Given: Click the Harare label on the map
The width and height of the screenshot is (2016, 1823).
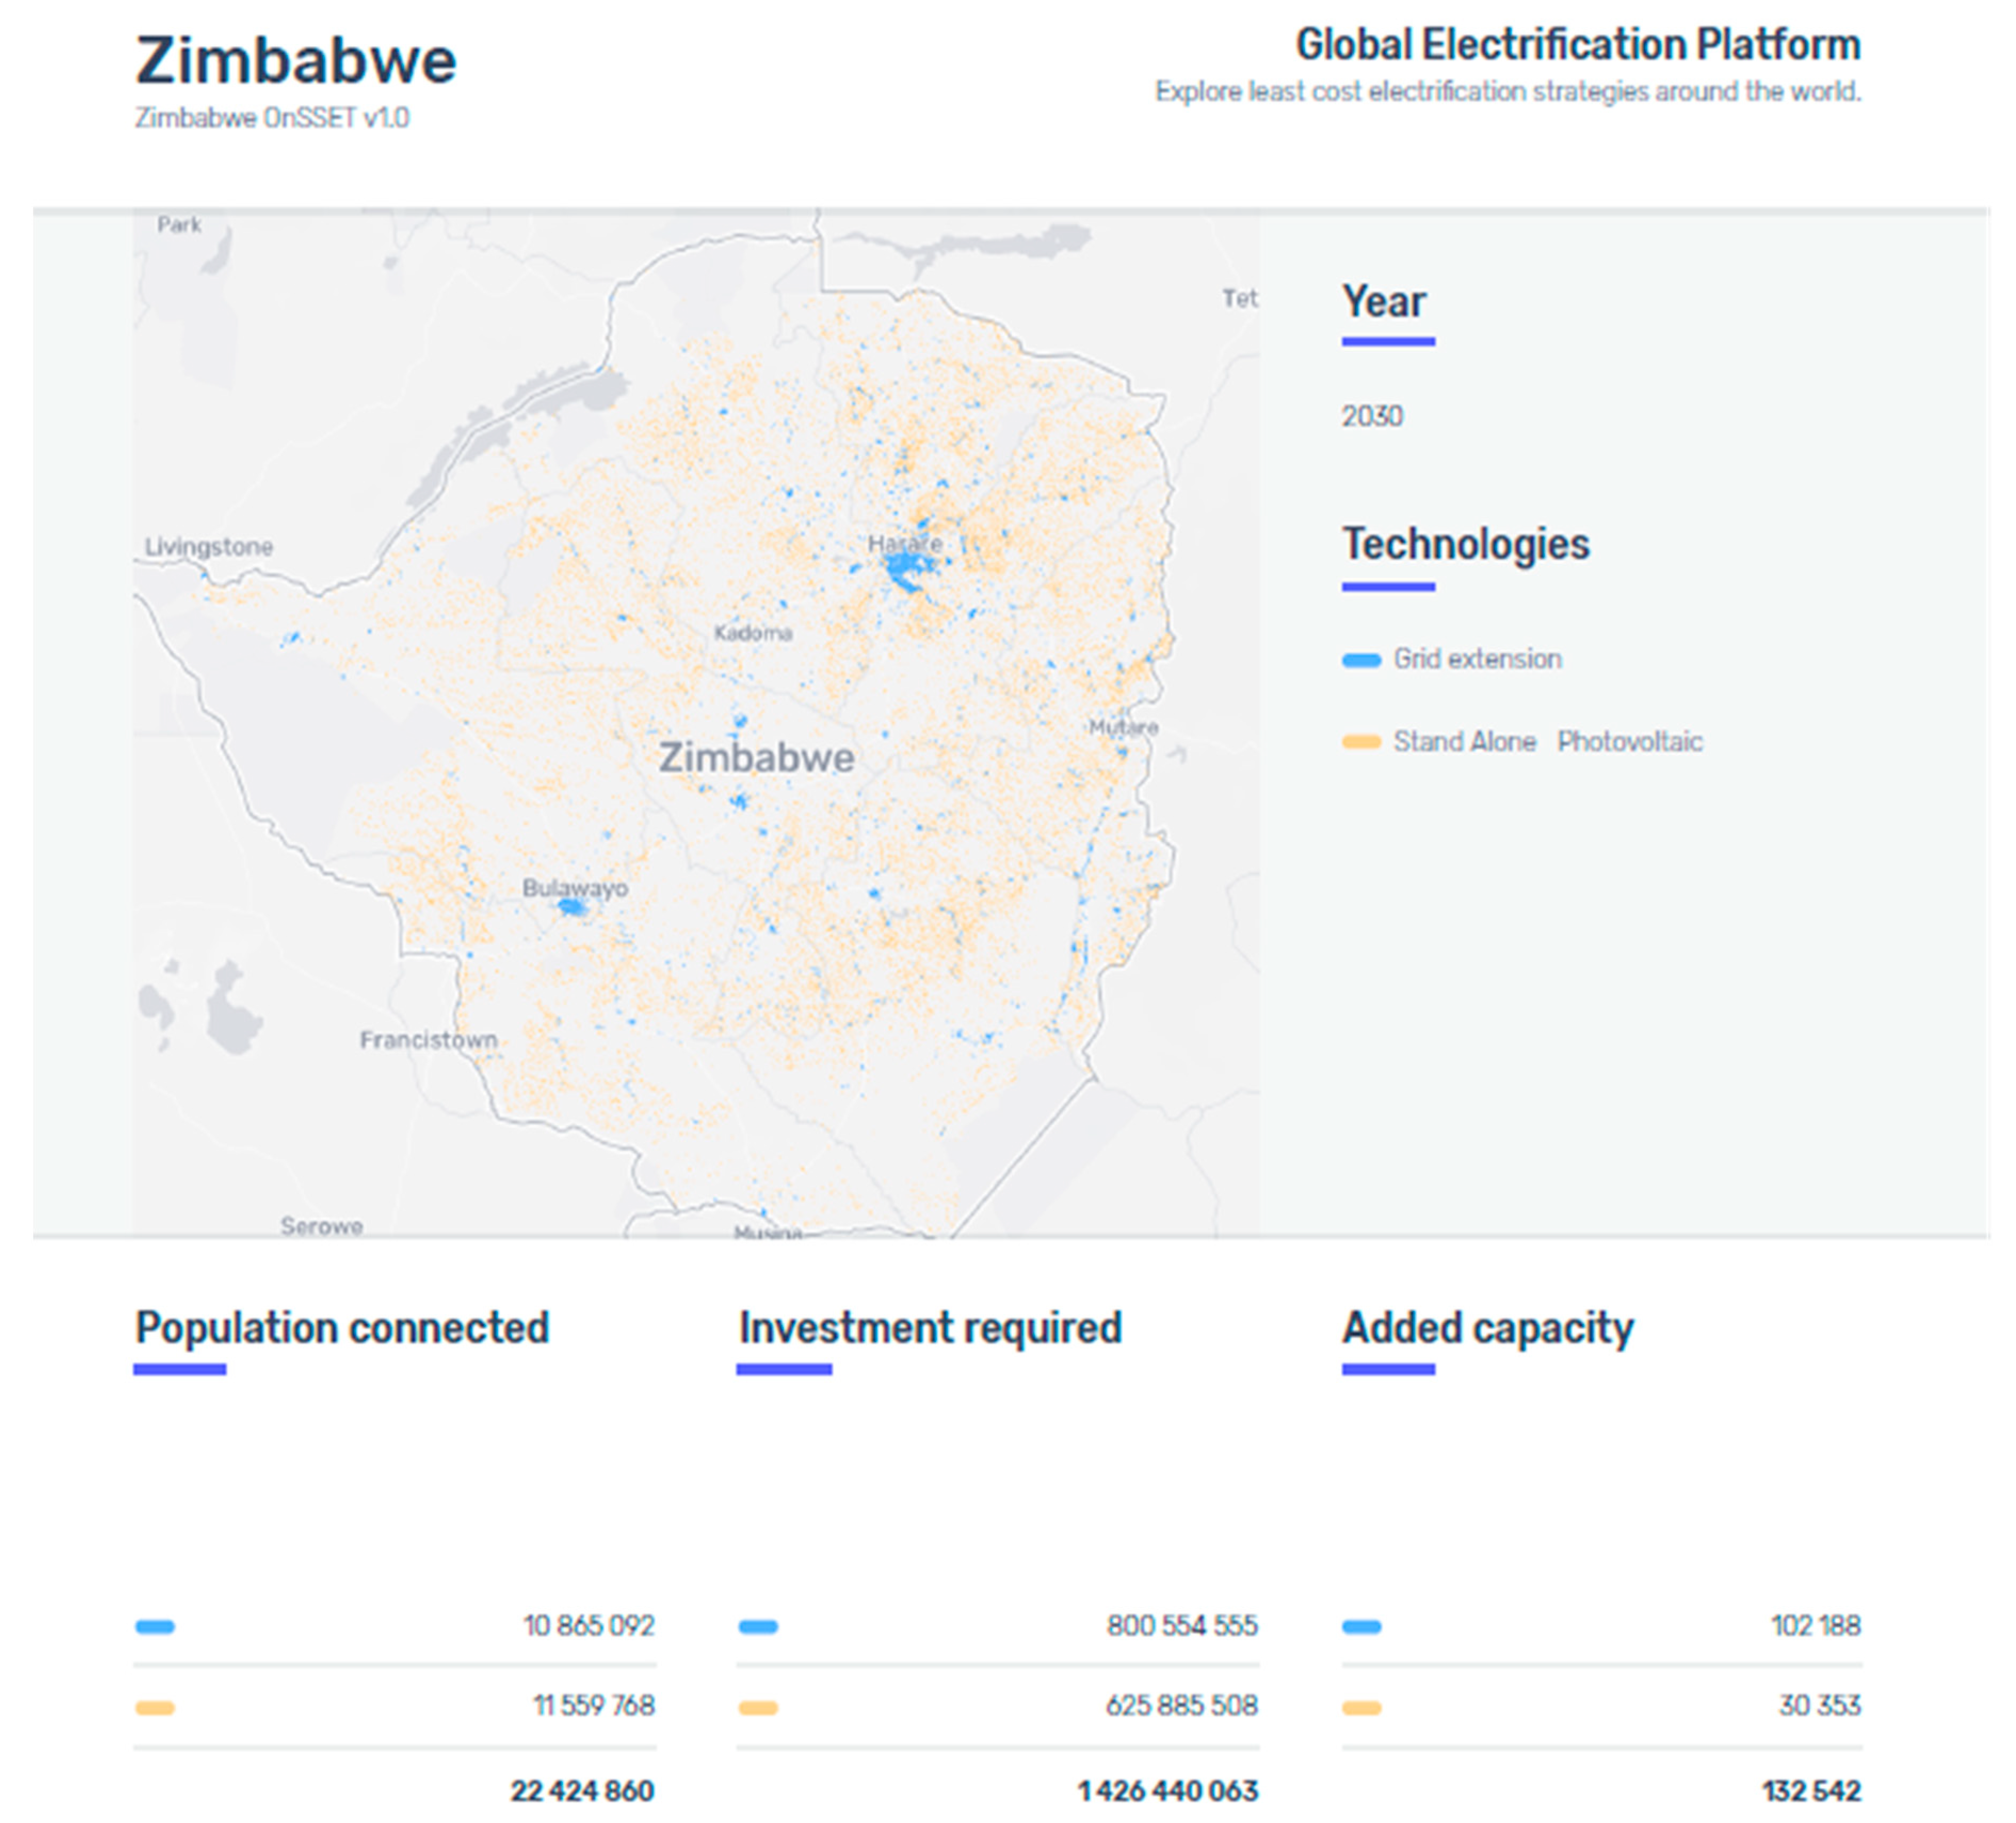Looking at the screenshot, I should [x=904, y=544].
